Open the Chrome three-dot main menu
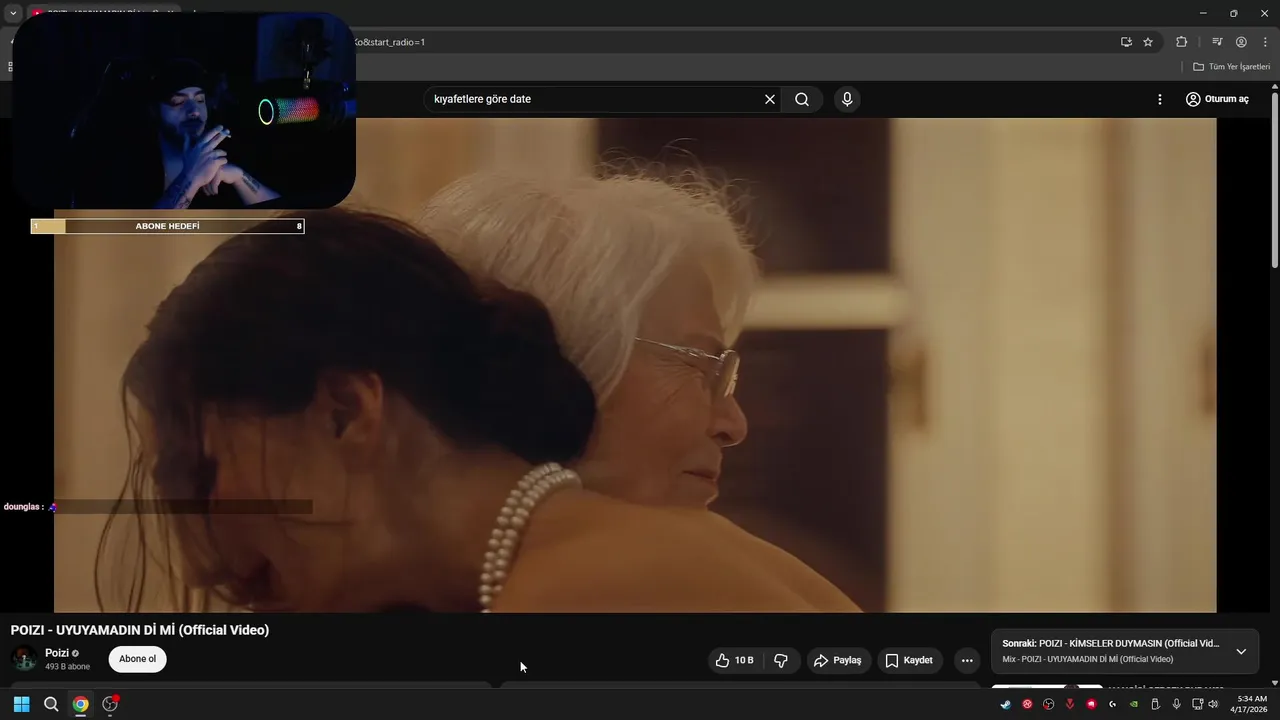The image size is (1280, 720). click(x=1265, y=42)
